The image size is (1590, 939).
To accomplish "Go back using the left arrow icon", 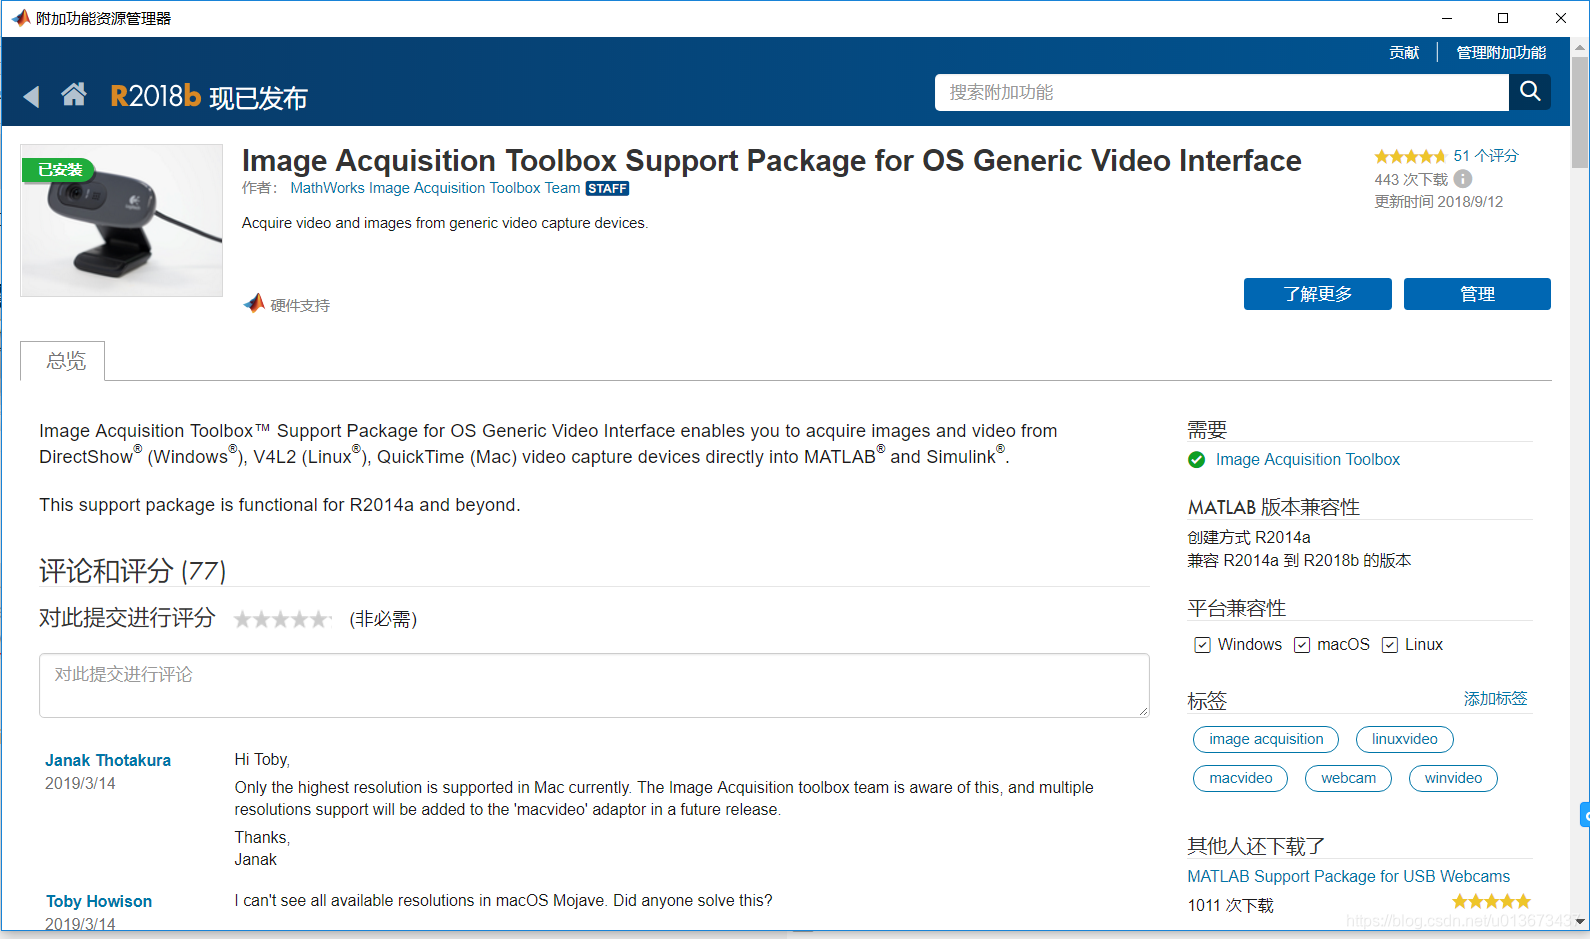I will pos(31,96).
